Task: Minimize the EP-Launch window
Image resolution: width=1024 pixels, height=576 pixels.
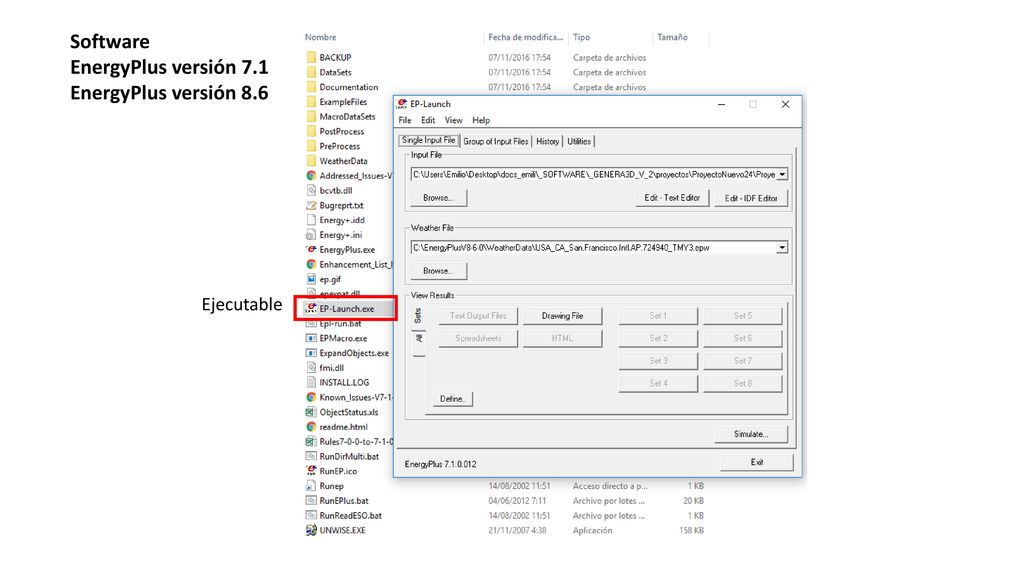Action: coord(722,104)
